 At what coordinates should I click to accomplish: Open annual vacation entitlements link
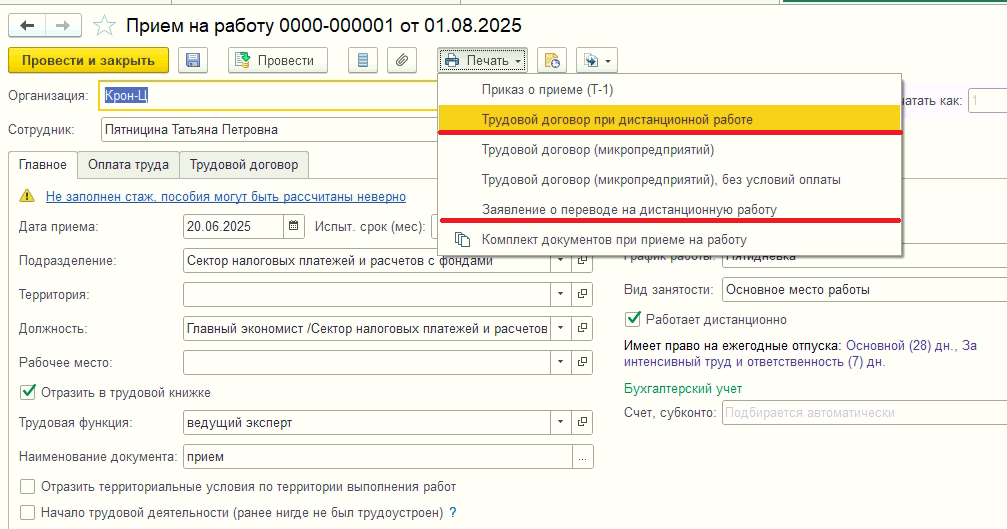(x=800, y=354)
